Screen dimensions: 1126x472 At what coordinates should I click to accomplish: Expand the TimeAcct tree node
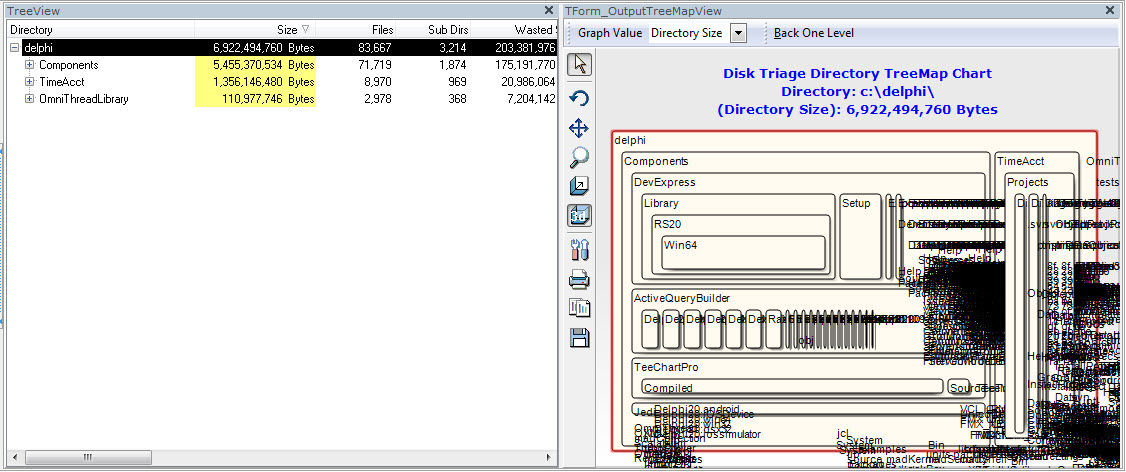(29, 82)
